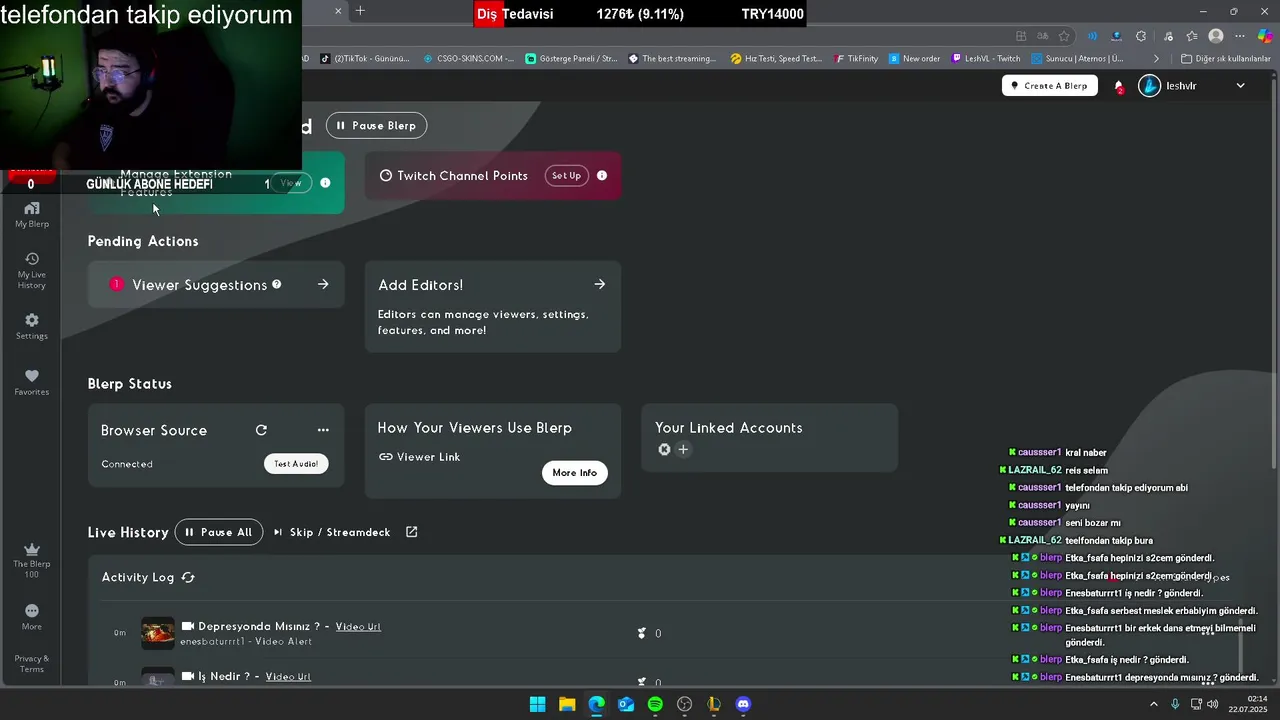The image size is (1280, 720).
Task: Open Edge settings and more menu
Action: coord(1240,36)
